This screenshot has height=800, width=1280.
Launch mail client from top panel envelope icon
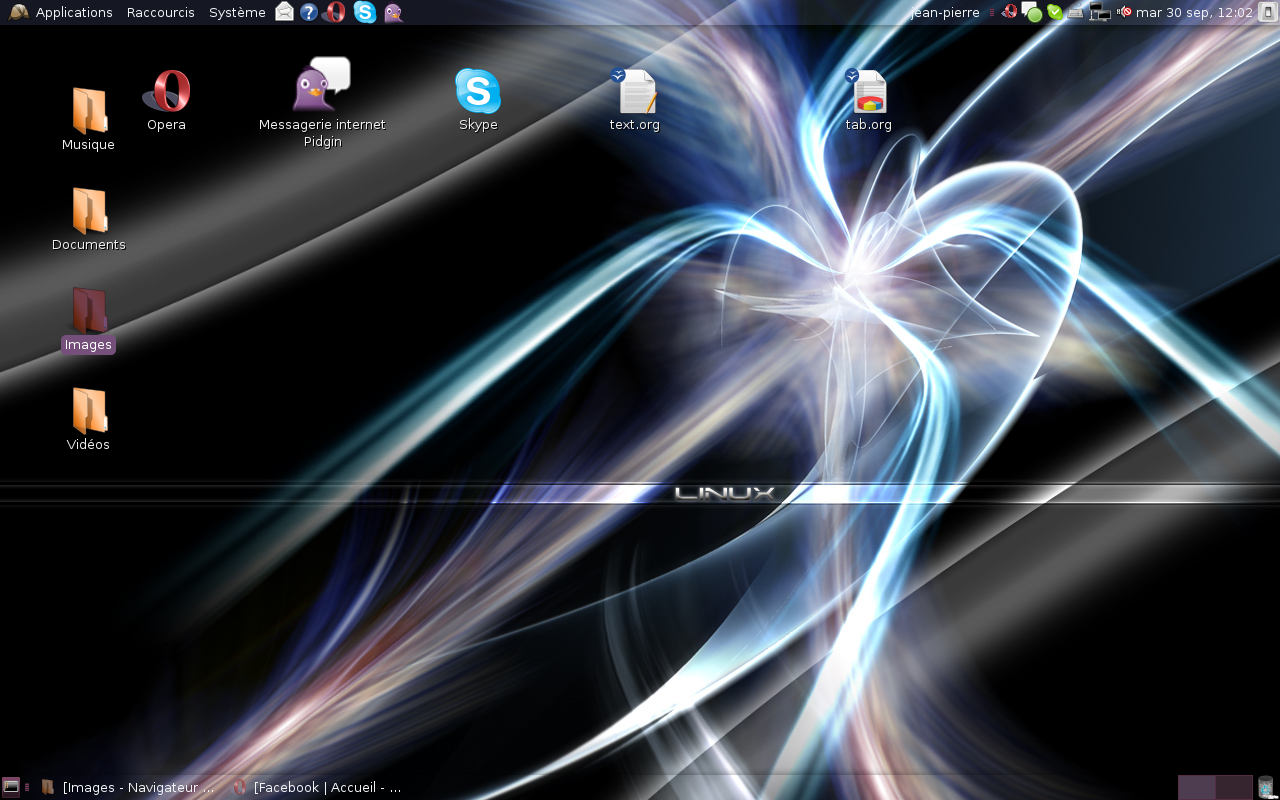[x=285, y=12]
